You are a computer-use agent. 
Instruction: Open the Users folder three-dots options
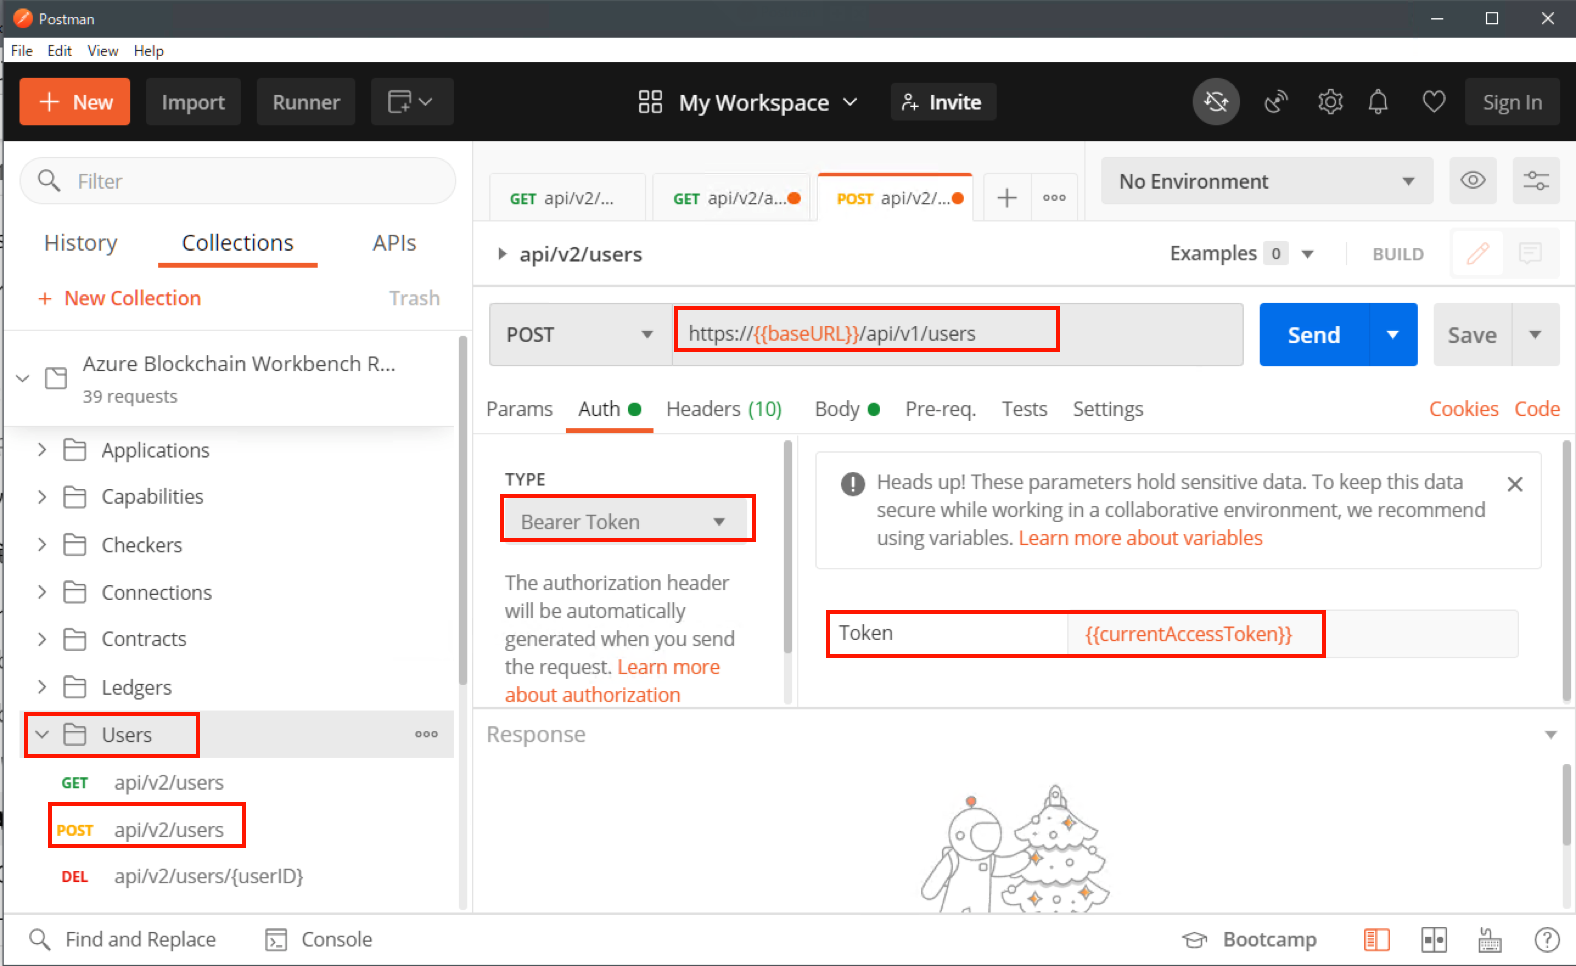(426, 734)
